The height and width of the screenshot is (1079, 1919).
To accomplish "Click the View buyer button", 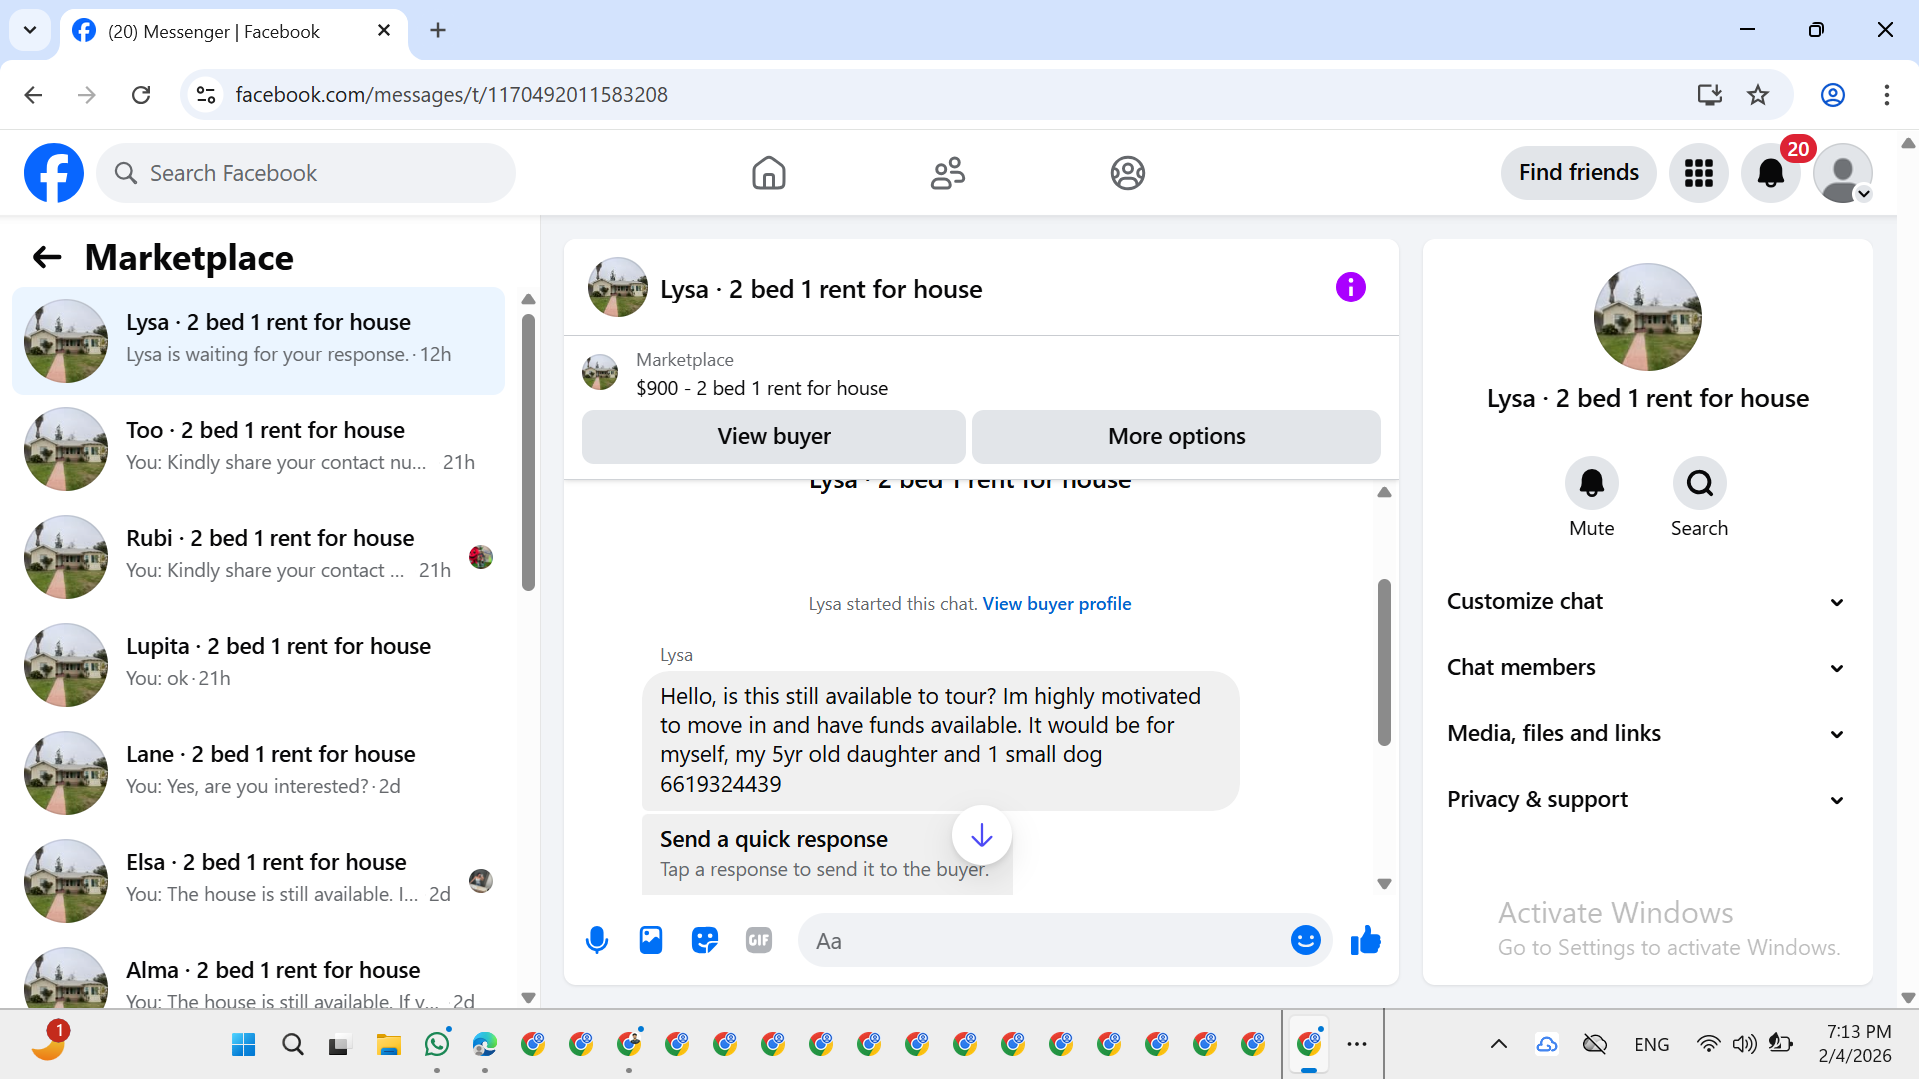I will [x=773, y=437].
